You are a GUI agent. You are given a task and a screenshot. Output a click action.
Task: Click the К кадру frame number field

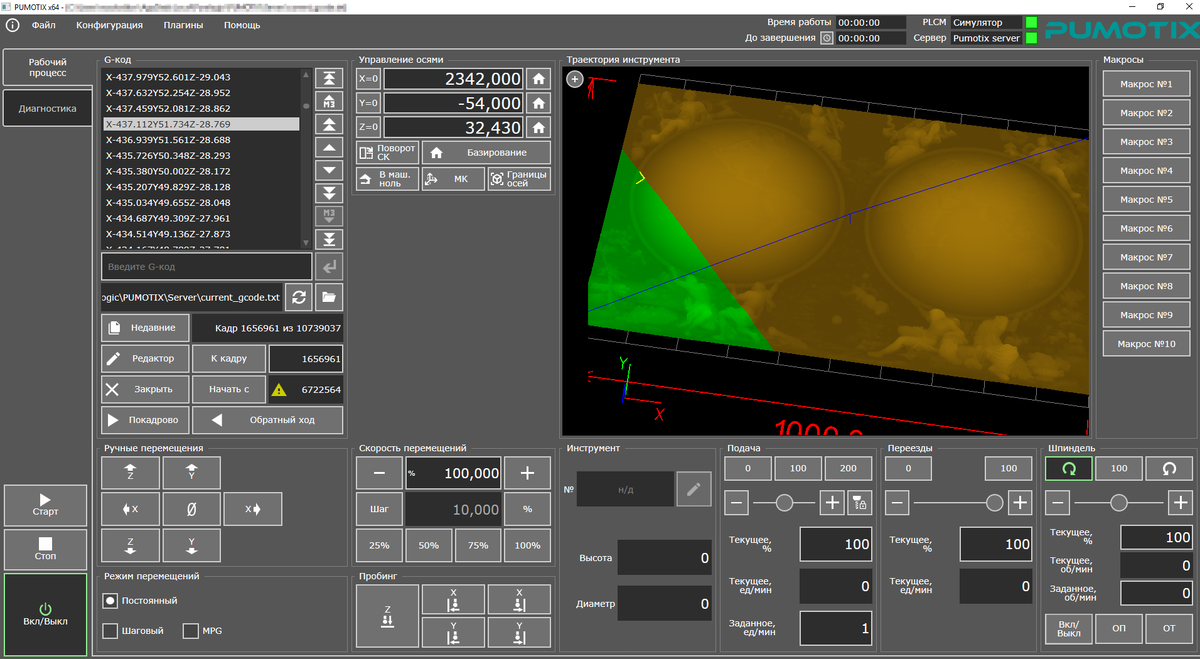click(x=306, y=359)
